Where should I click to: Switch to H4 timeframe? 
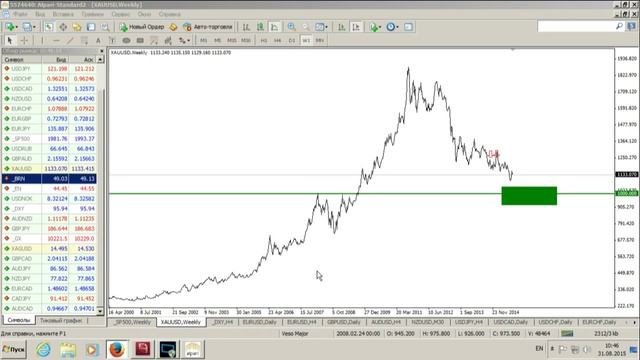tap(278, 40)
